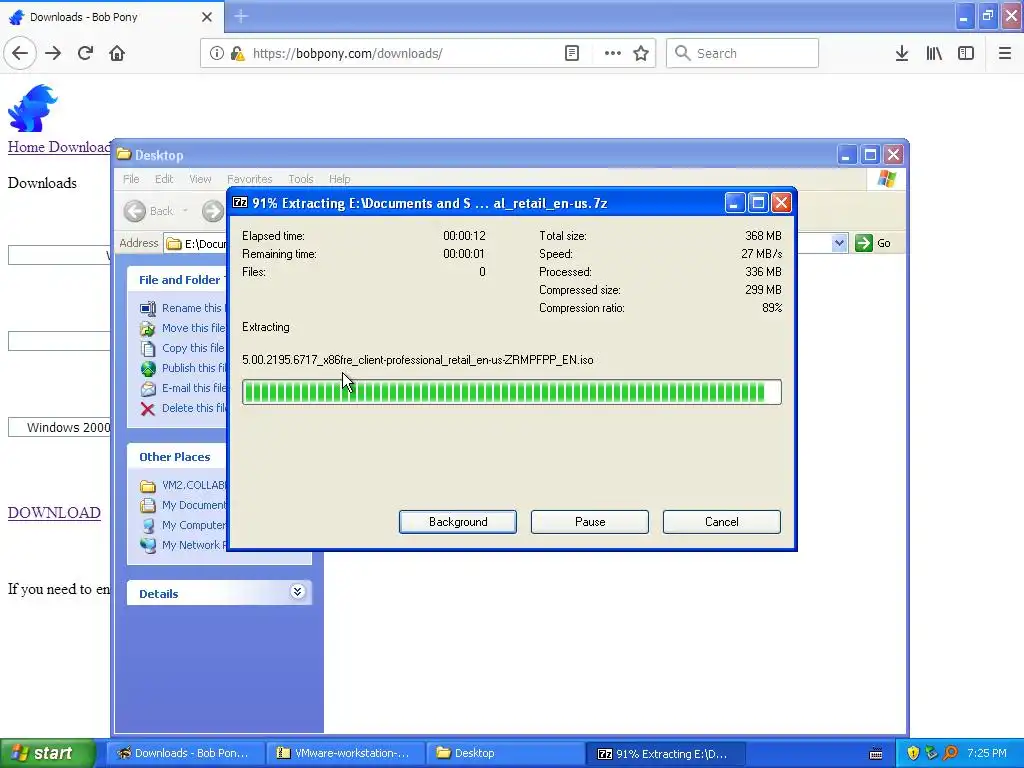Show Firefox sidebars
1024x768 pixels.
pos(966,53)
